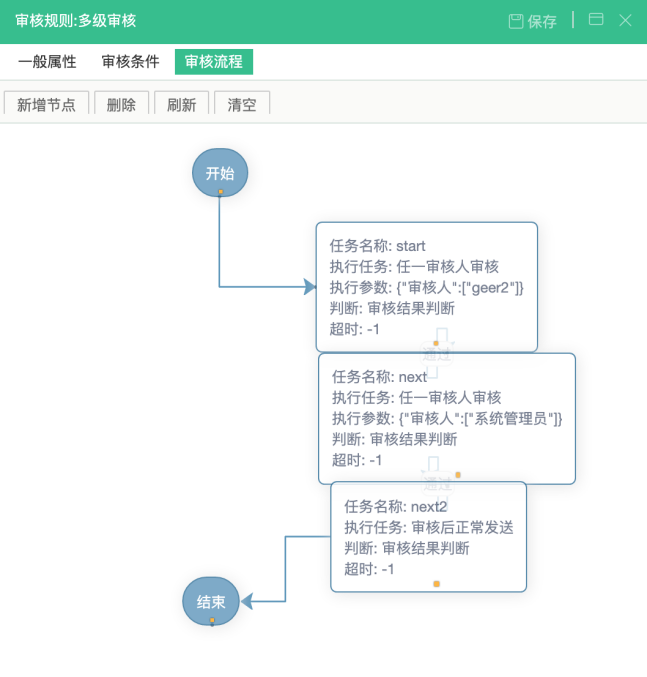Click the 删除 toolbar button
The height and width of the screenshot is (677, 647).
122,104
